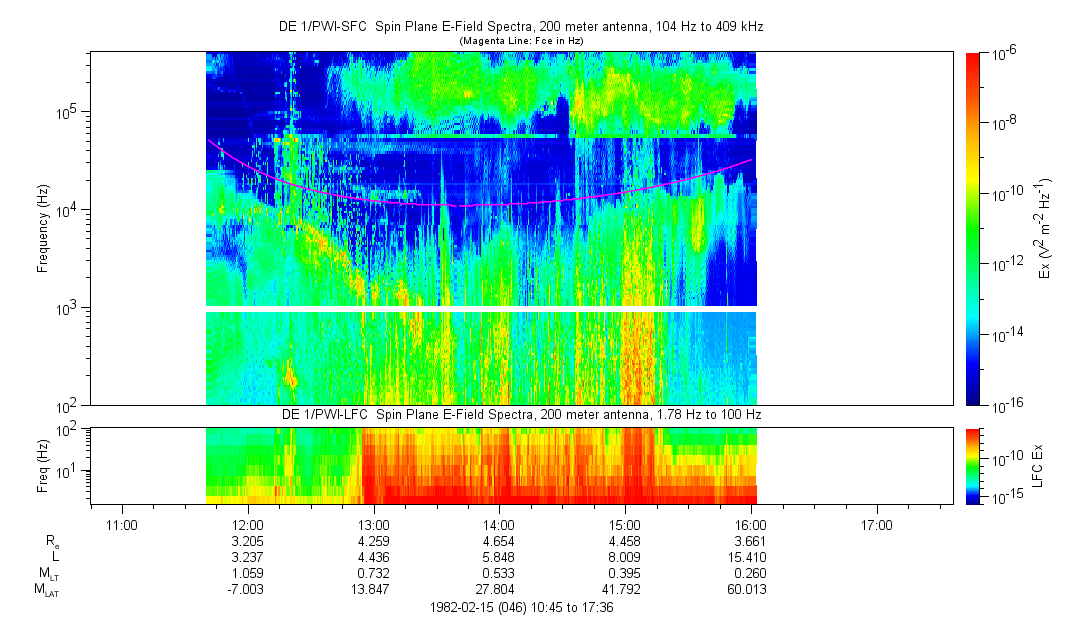Screen dimensions: 1083x620
Task: Click the 'Freq (Hz)' lower panel axis label
Action: (x=42, y=464)
